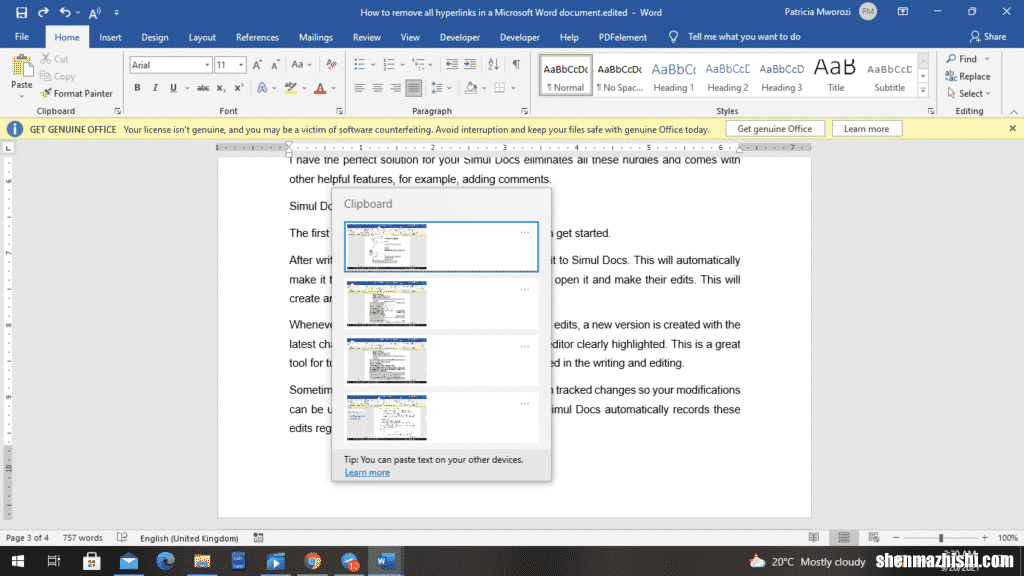
Task: Share the document
Action: pos(987,37)
